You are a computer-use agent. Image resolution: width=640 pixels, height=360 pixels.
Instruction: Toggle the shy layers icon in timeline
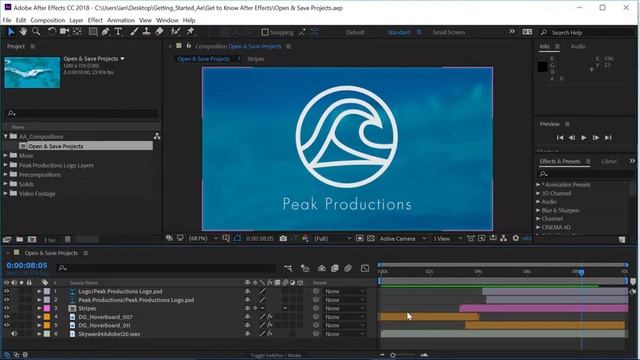(322, 268)
